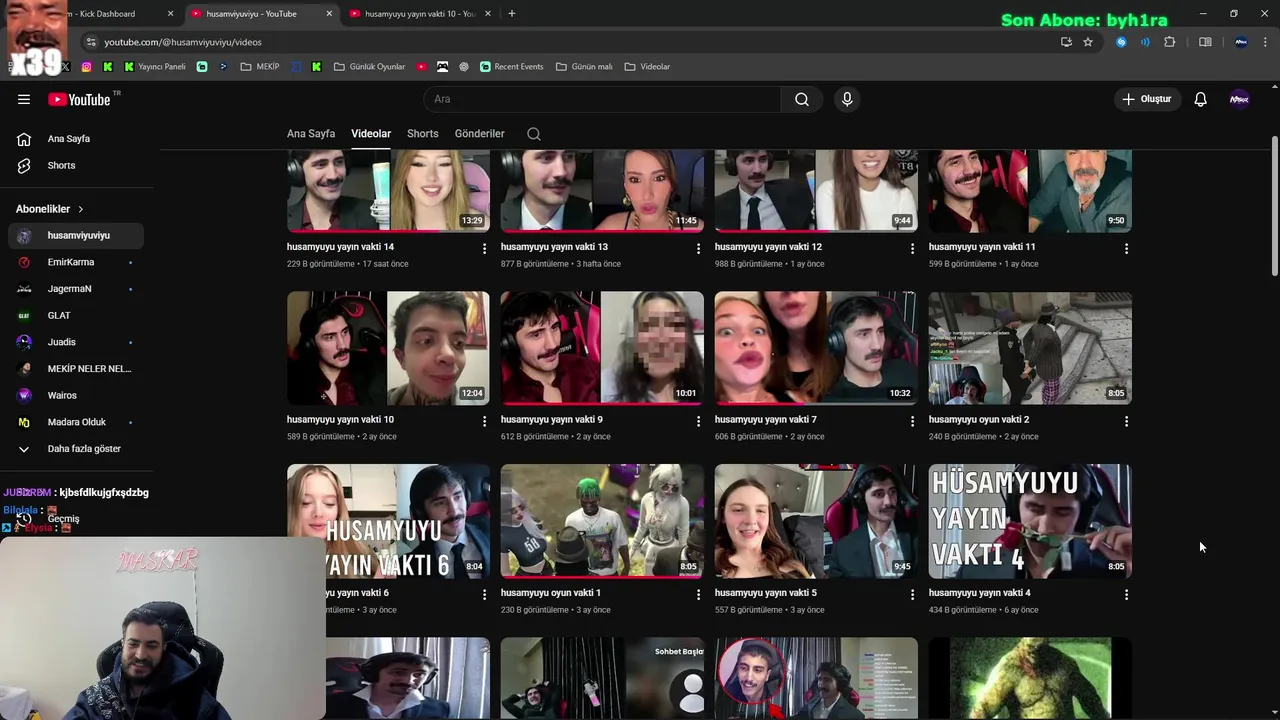
Task: Open the browser extensions puzzle icon
Action: [x=1169, y=42]
